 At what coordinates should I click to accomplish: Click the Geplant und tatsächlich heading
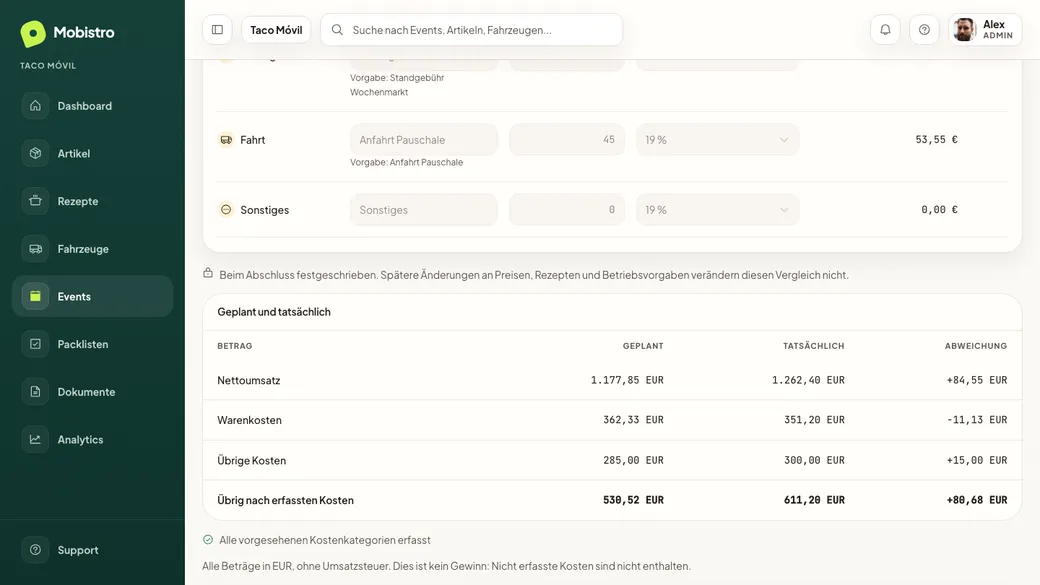pos(274,312)
